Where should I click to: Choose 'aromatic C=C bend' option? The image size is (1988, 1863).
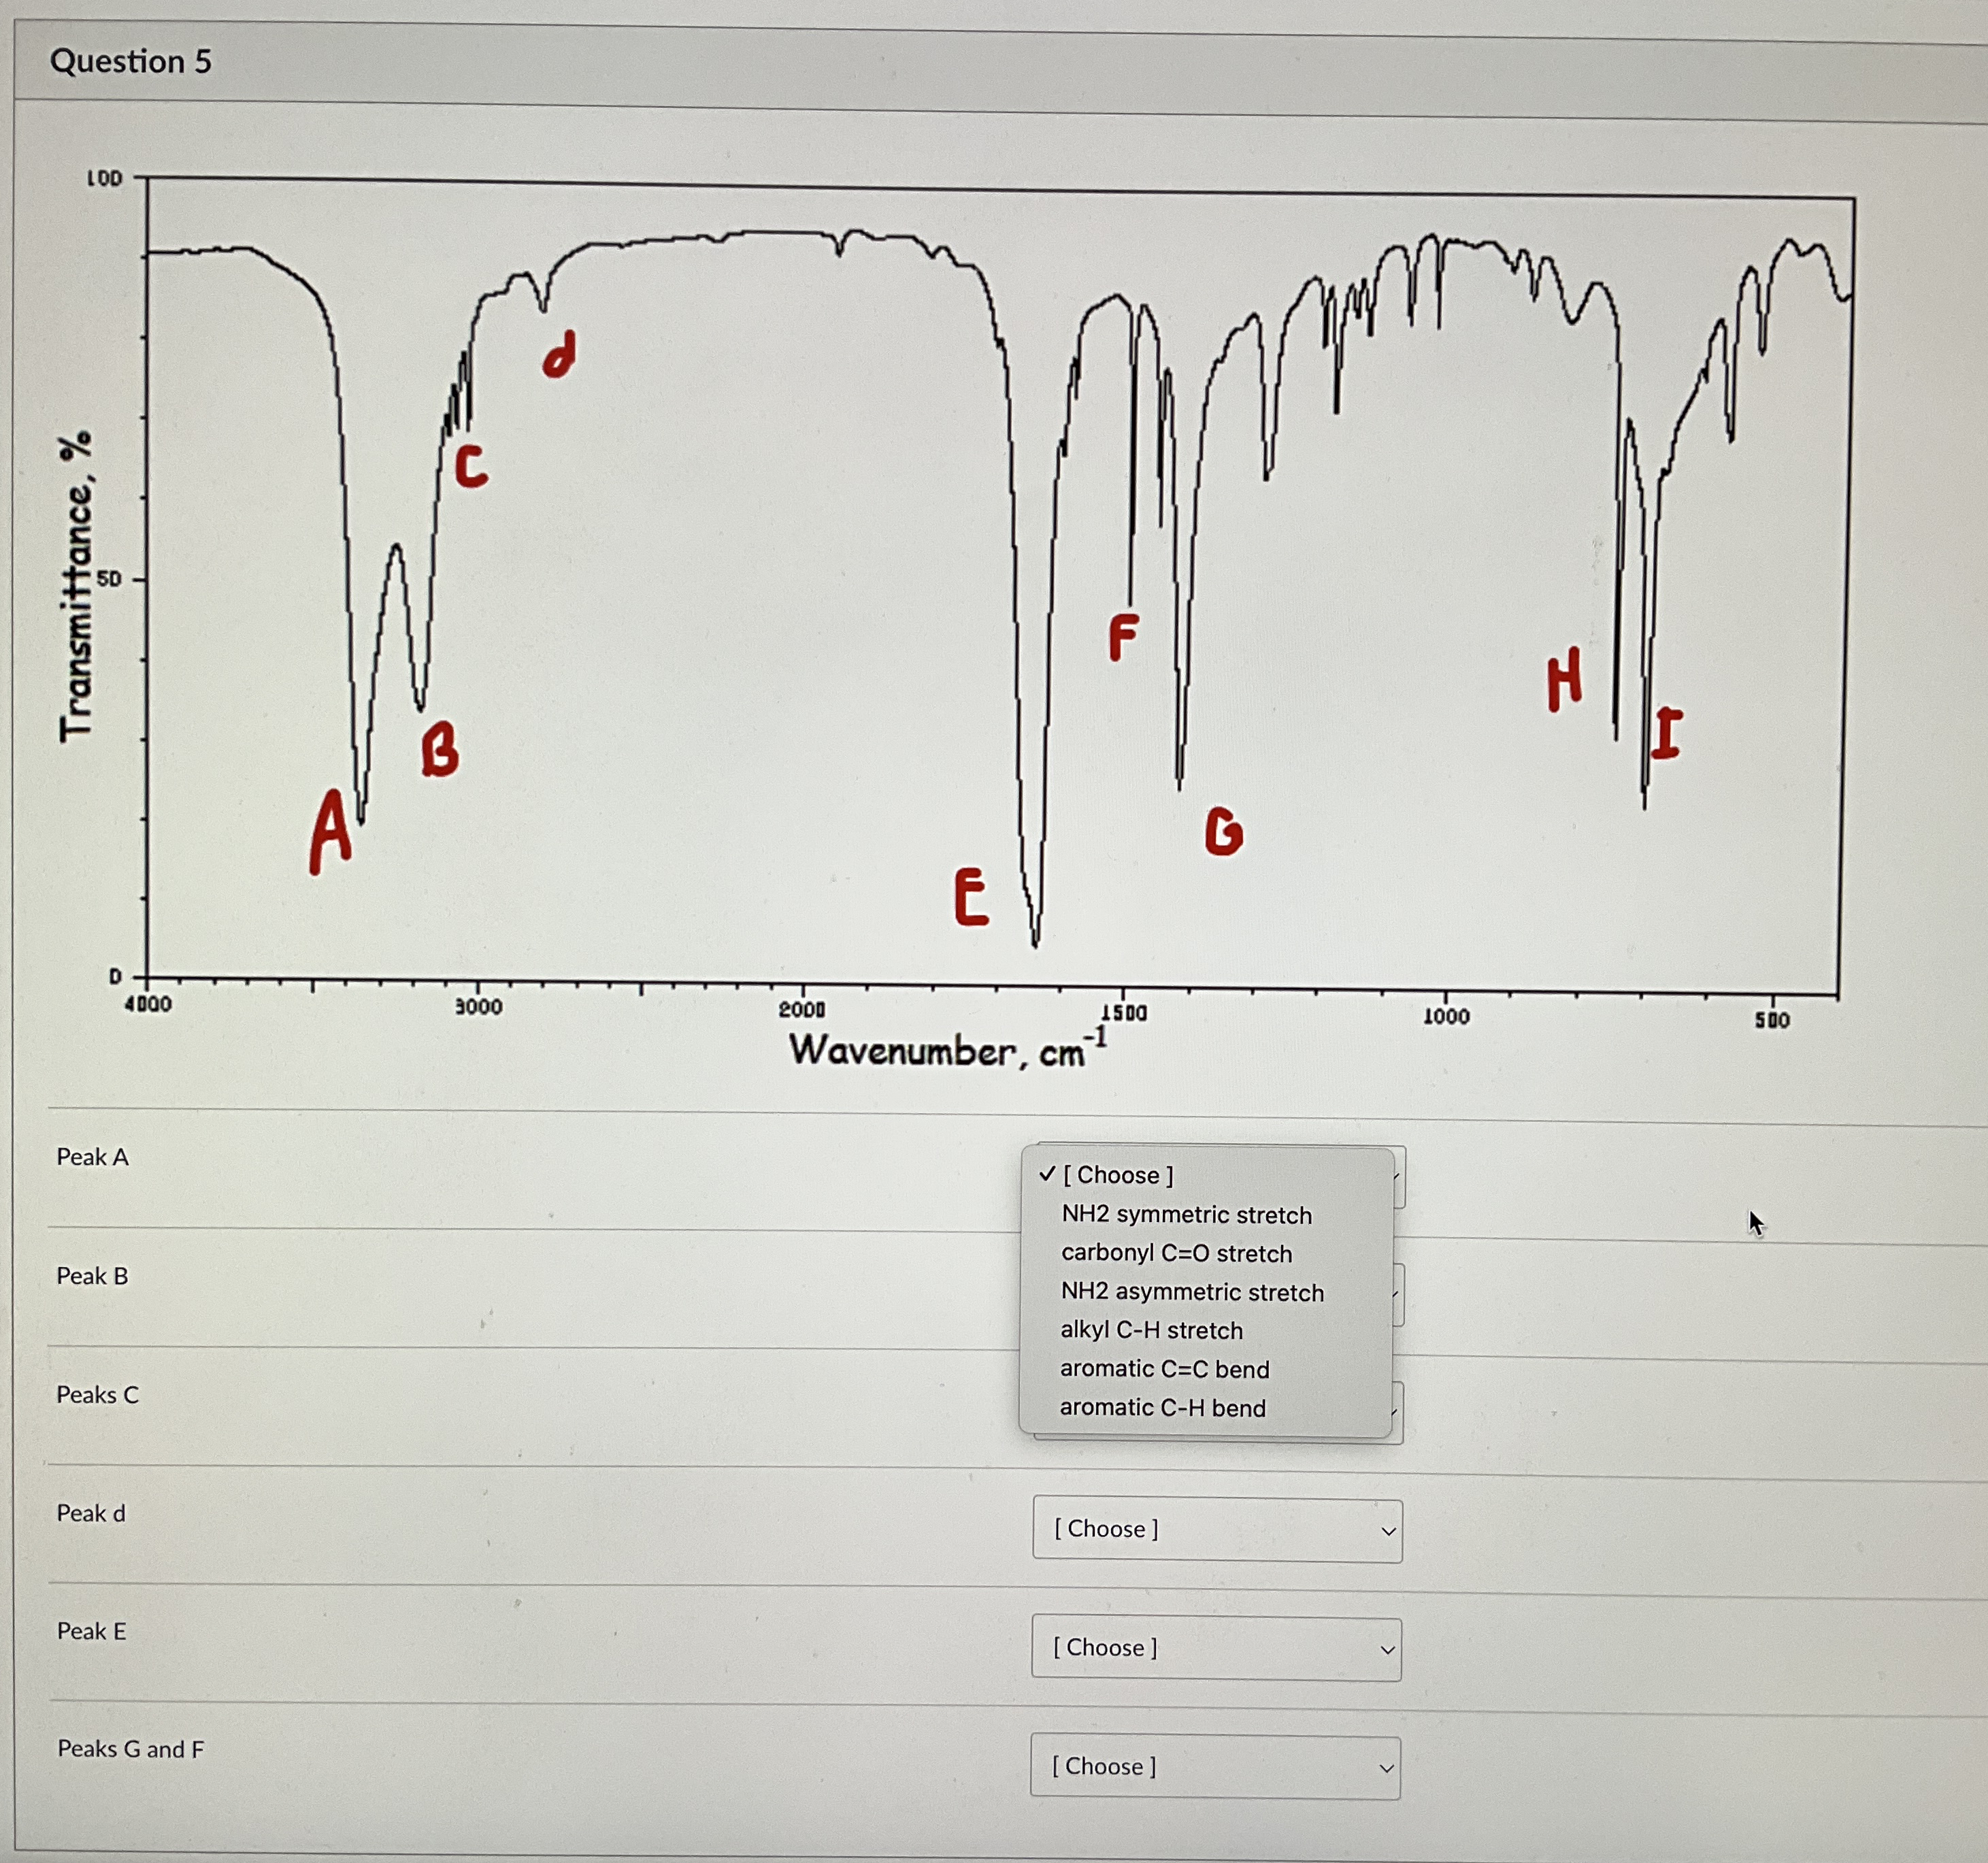tap(1164, 1369)
